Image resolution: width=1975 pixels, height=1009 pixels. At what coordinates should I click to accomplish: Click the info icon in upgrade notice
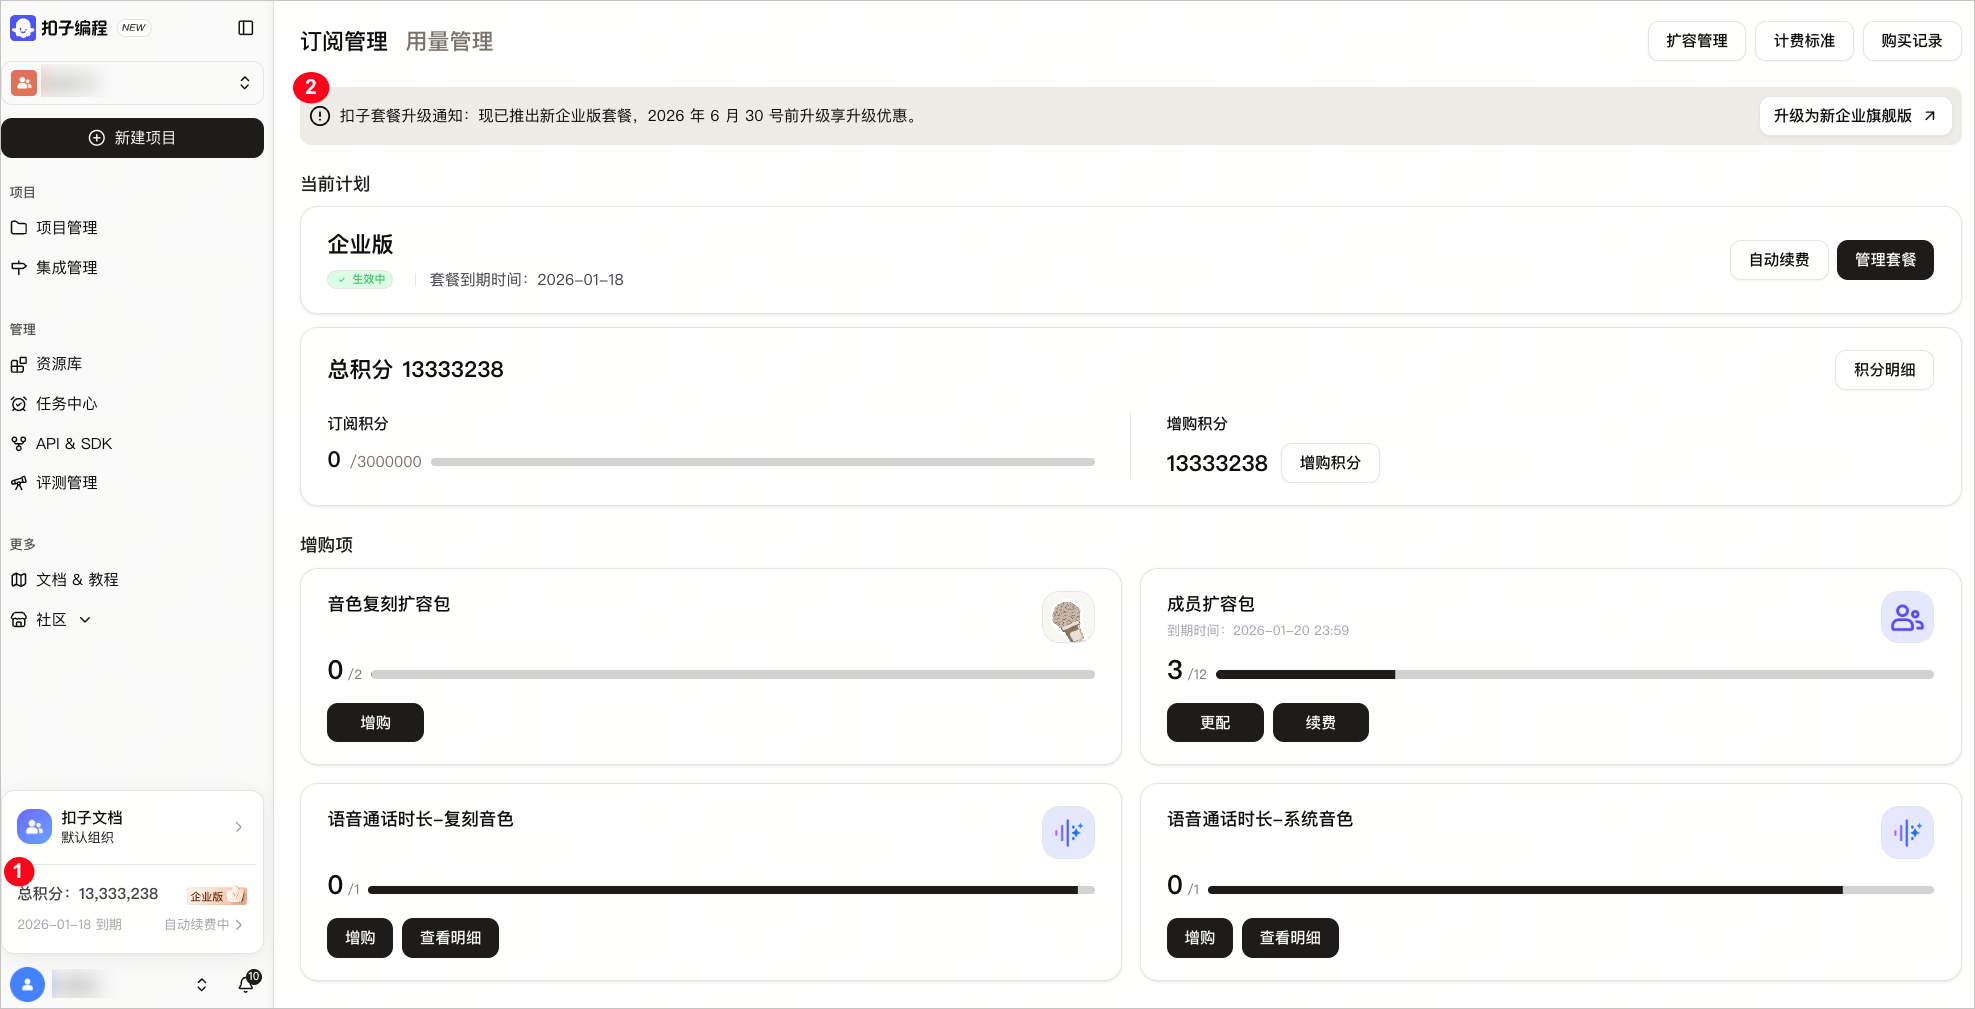320,116
